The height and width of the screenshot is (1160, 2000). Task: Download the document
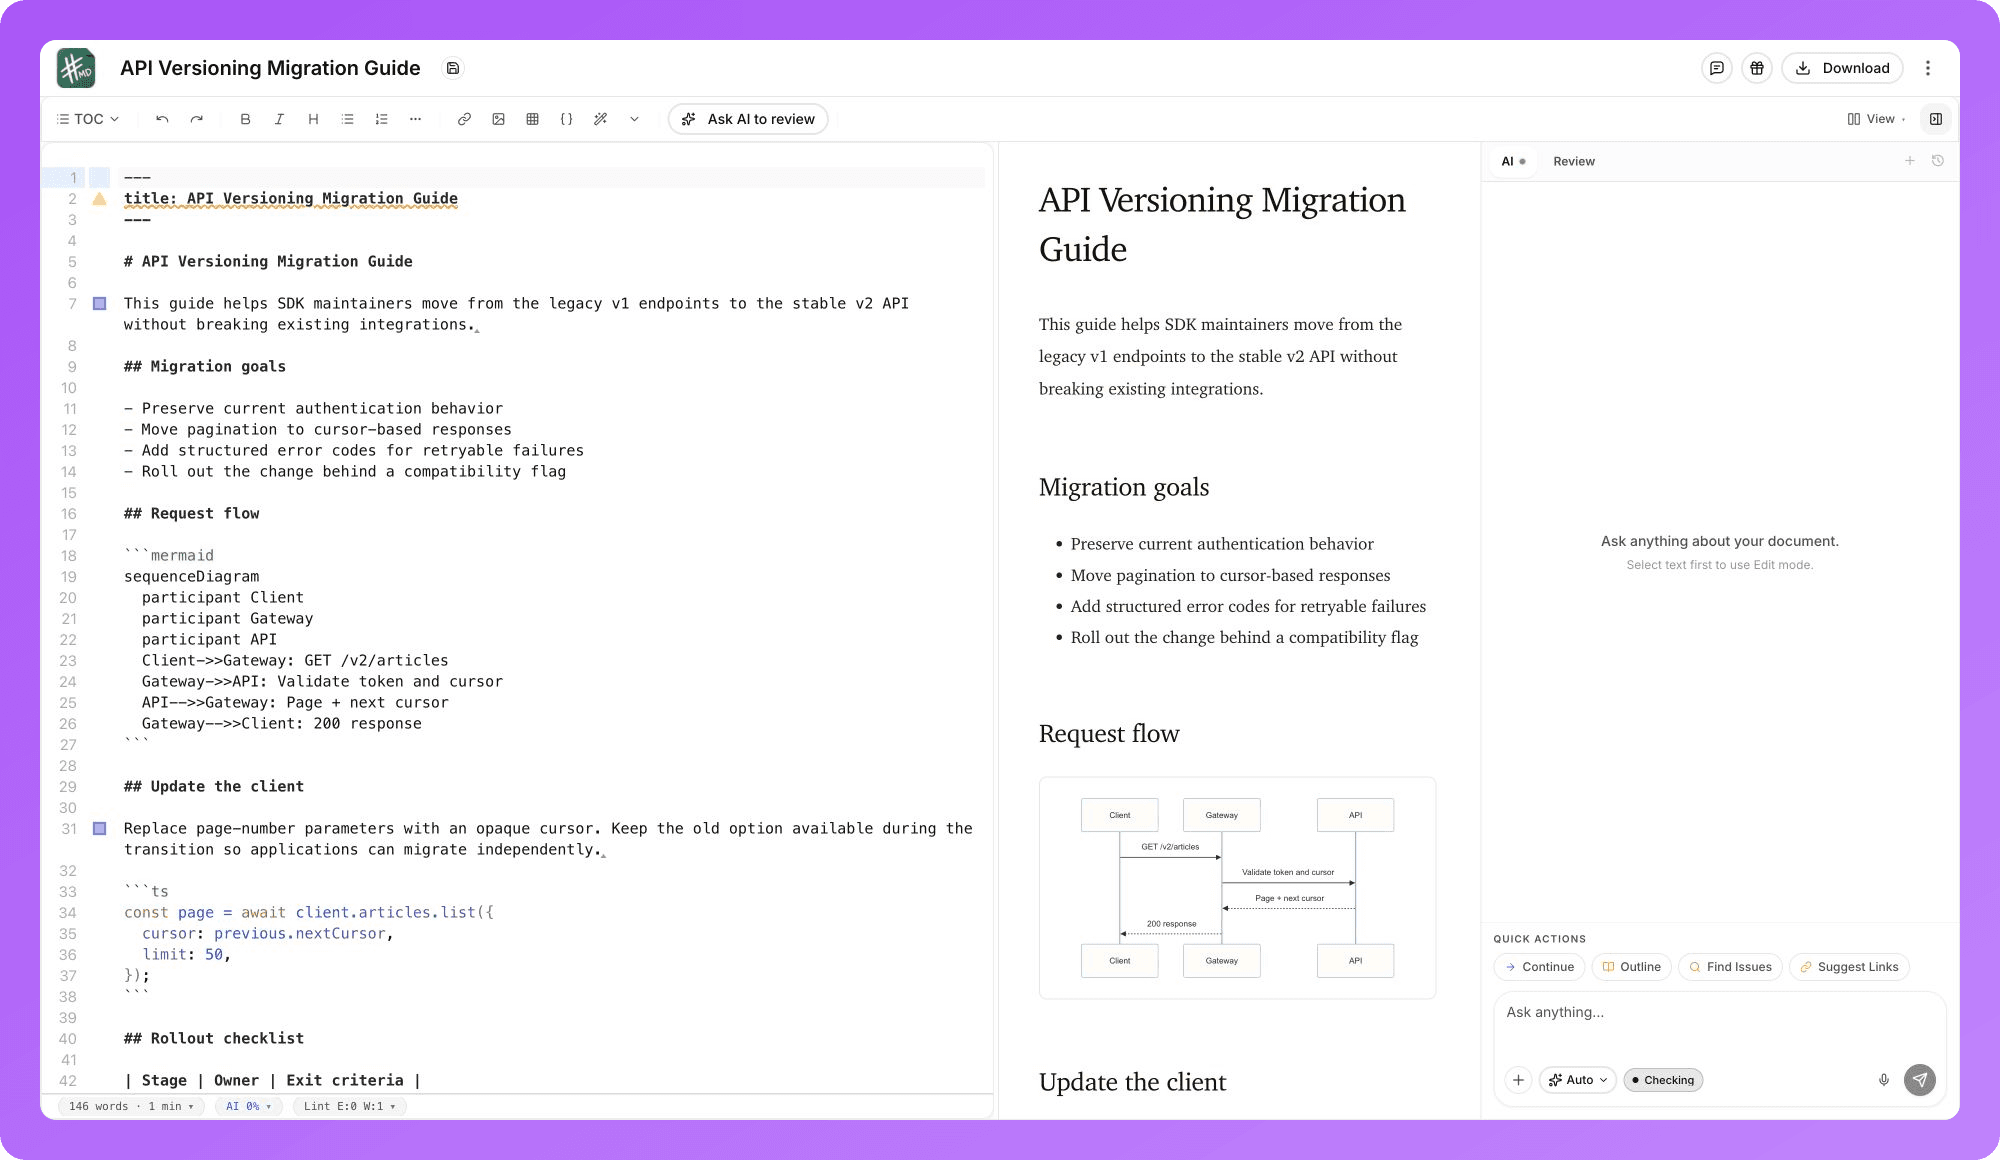1842,68
